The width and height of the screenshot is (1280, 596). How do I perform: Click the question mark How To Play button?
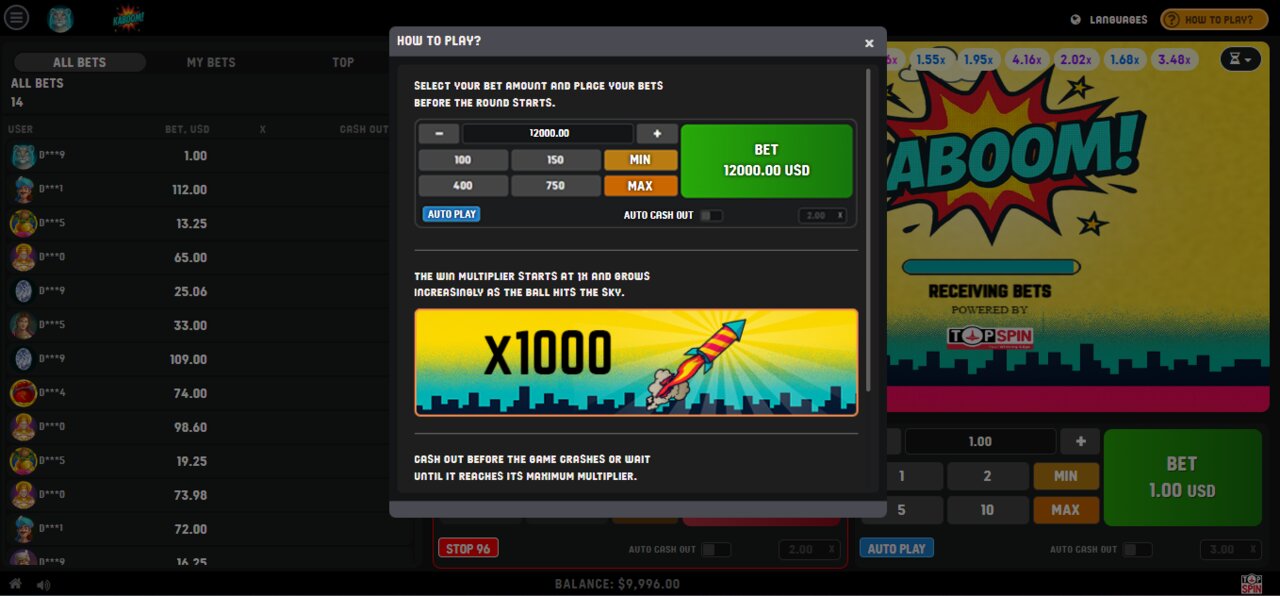1214,19
